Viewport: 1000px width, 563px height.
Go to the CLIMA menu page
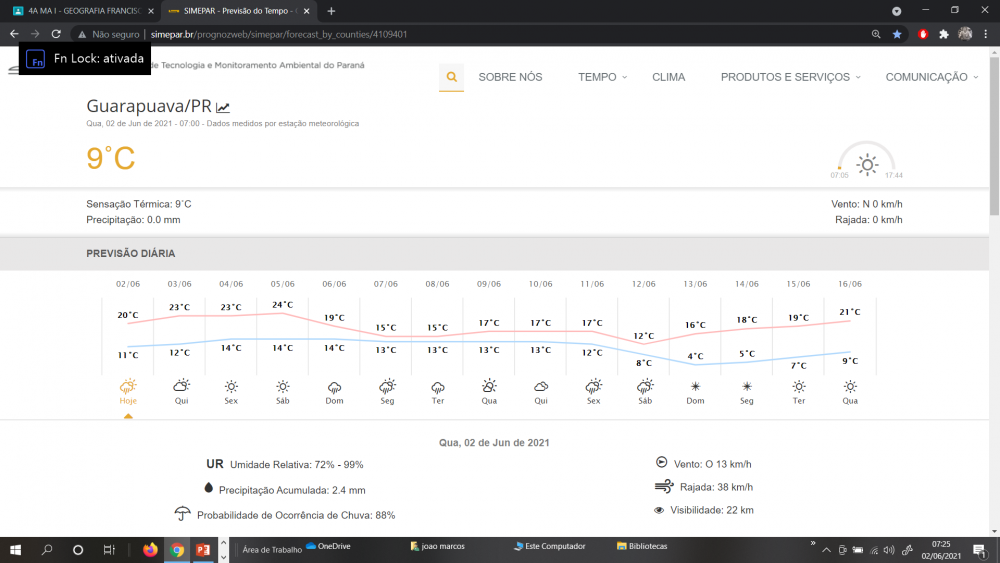tap(668, 77)
